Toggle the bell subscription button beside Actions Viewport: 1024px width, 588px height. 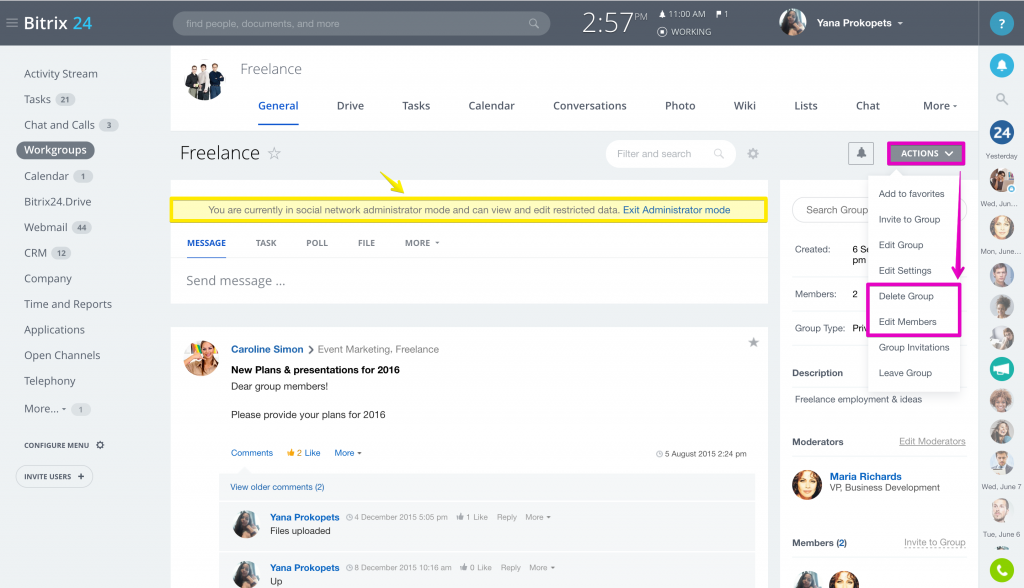pos(861,154)
